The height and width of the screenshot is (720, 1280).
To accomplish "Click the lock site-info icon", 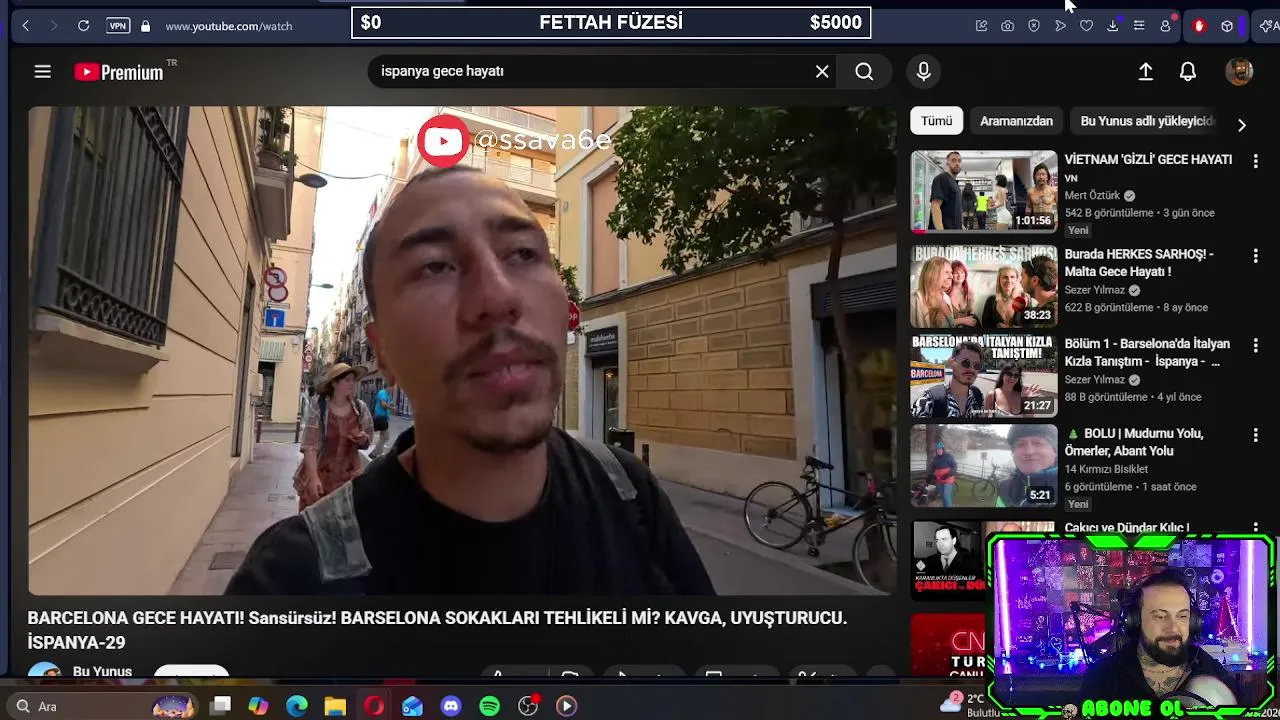I will pyautogui.click(x=145, y=26).
